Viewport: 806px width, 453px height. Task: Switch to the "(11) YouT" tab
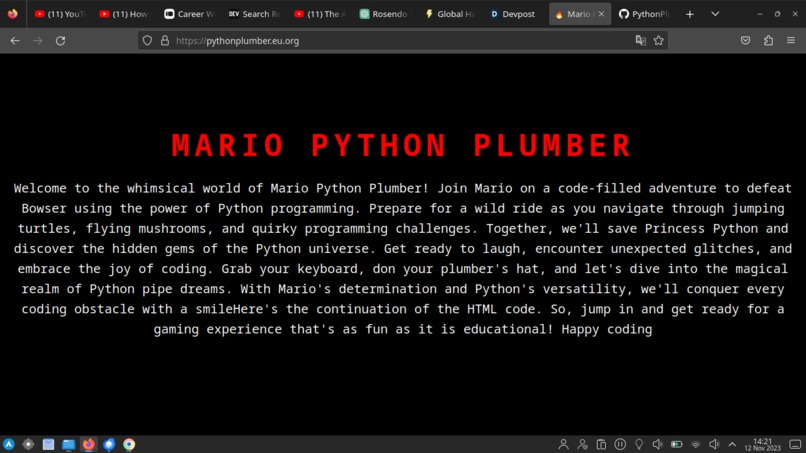(x=60, y=14)
